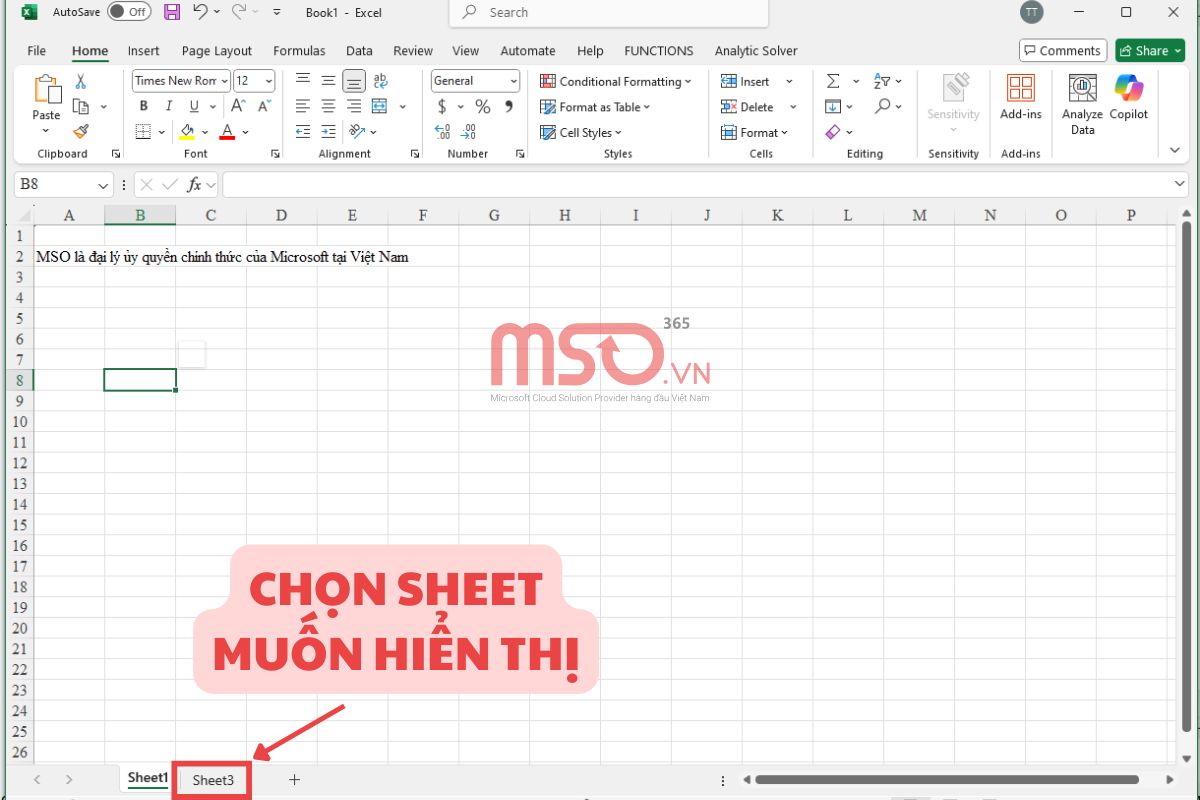The image size is (1200, 800).
Task: Click the Paste clipboard icon
Action: click(46, 90)
